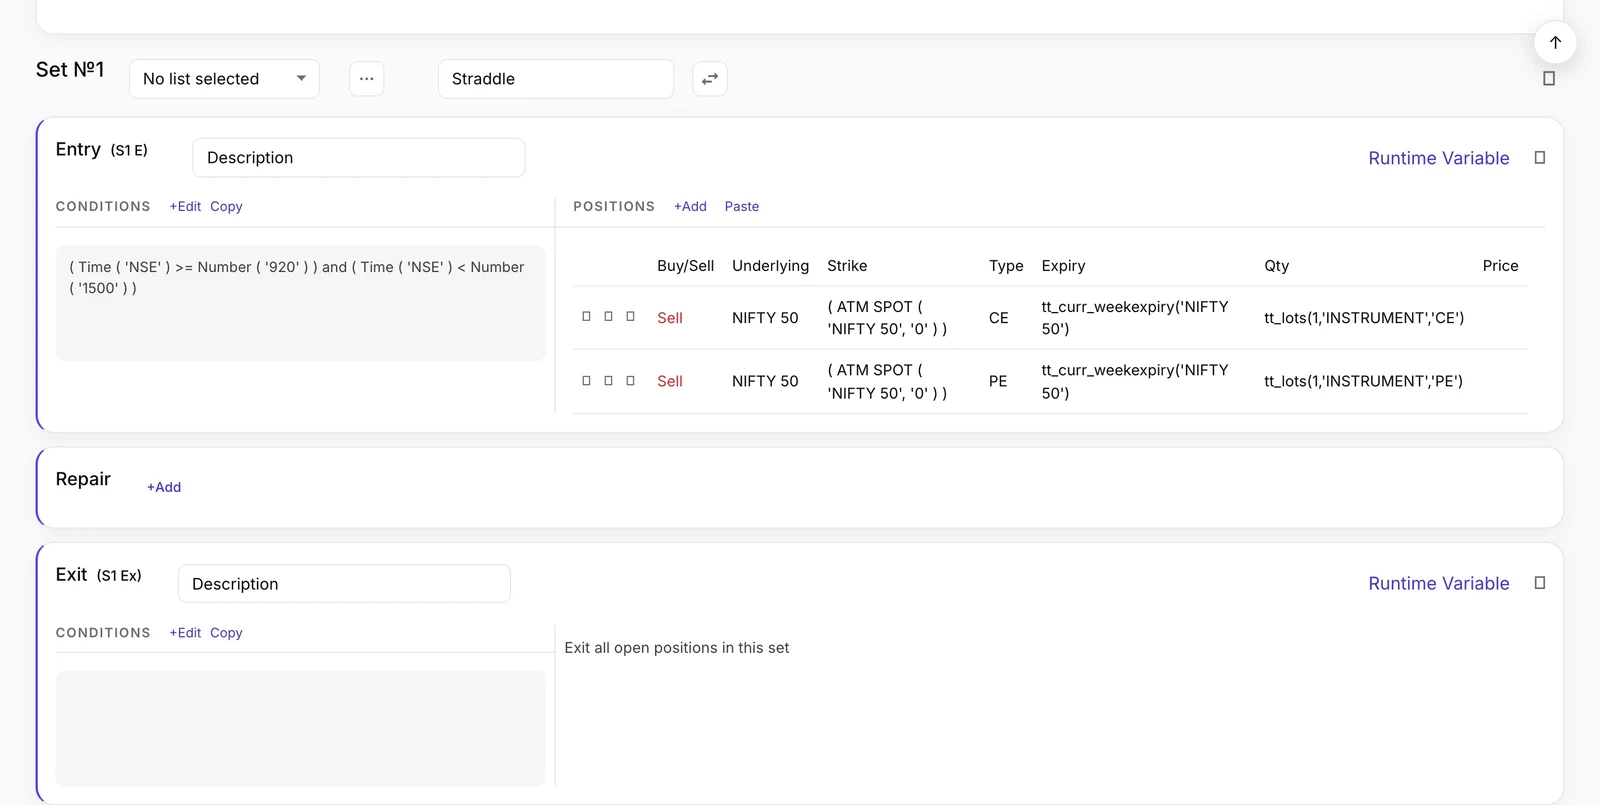The image size is (1600, 805).
Task: Click the icon beside Entry's Runtime Variable
Action: [x=1540, y=158]
